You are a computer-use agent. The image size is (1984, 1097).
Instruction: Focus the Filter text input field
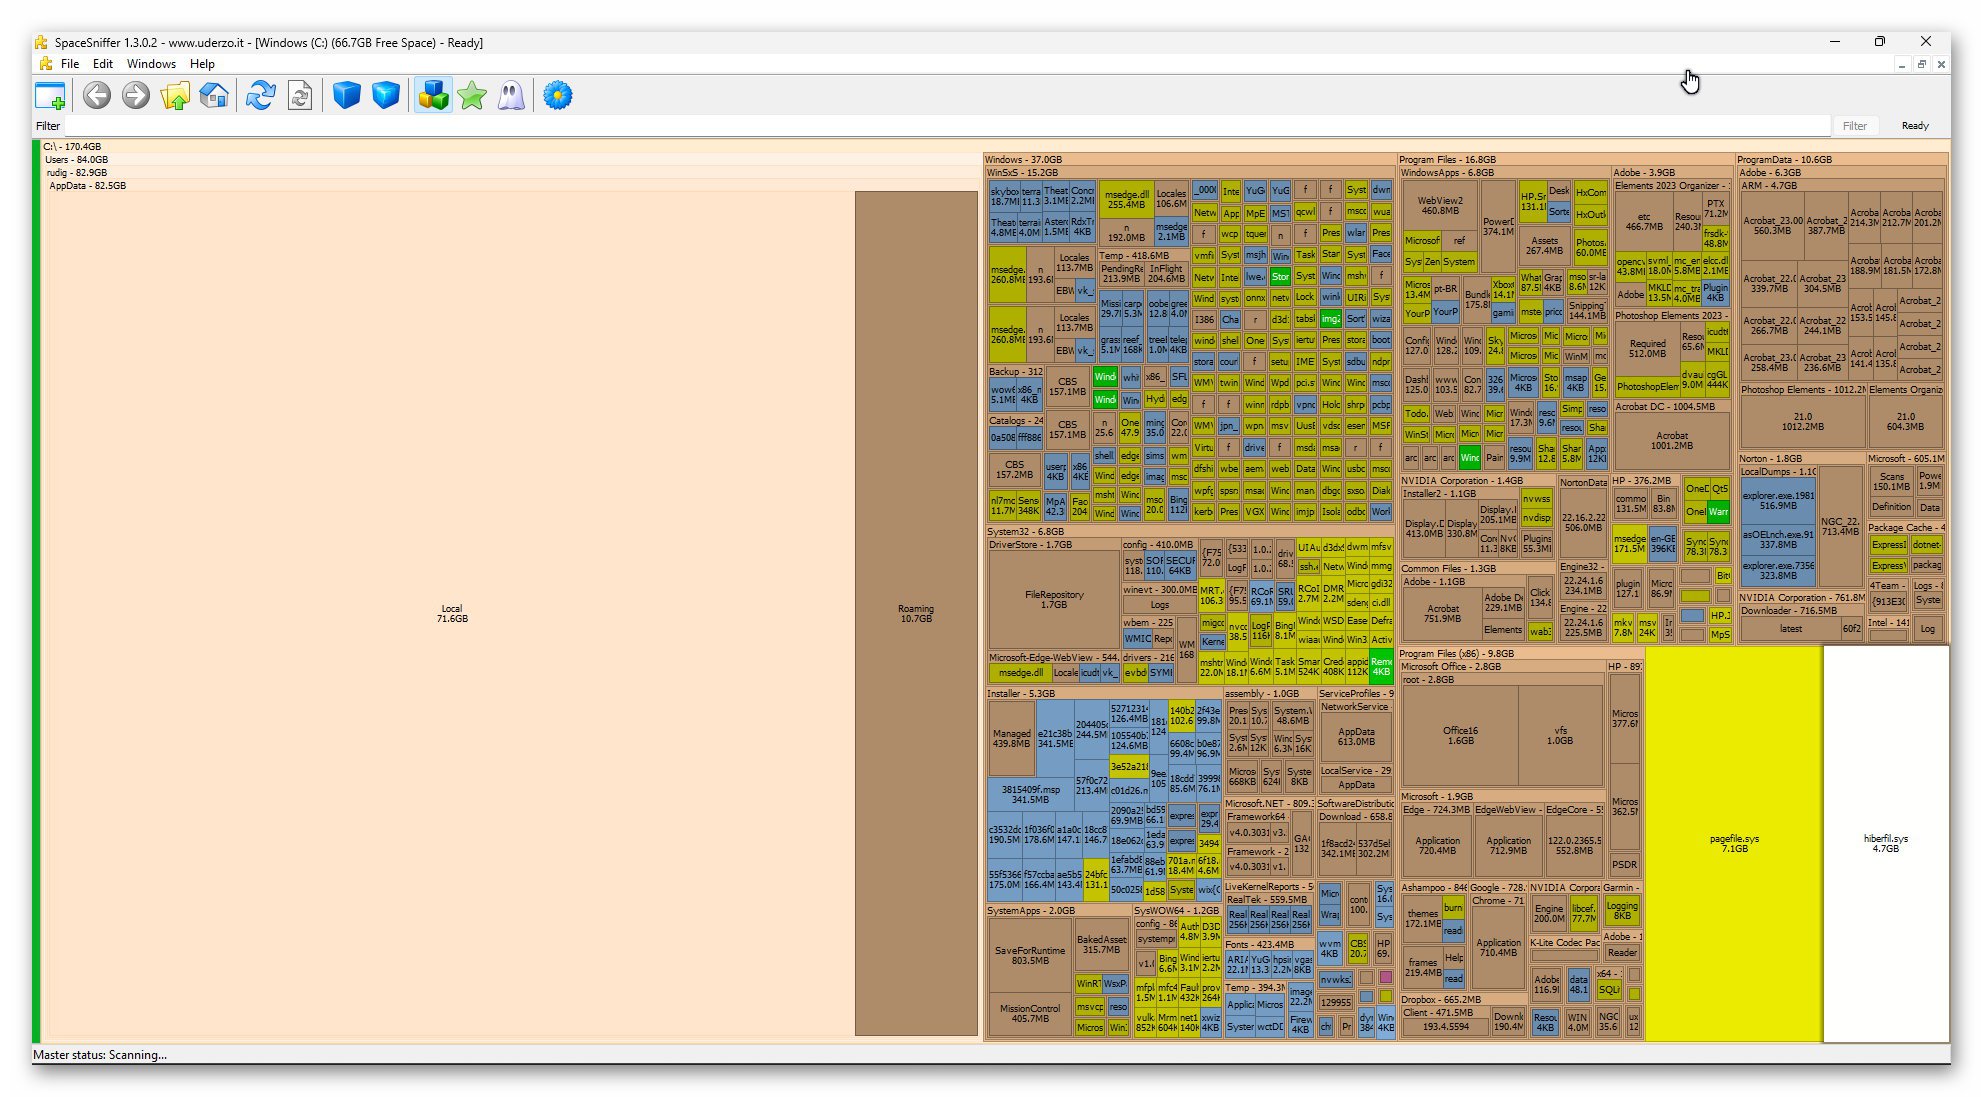pyautogui.click(x=947, y=126)
